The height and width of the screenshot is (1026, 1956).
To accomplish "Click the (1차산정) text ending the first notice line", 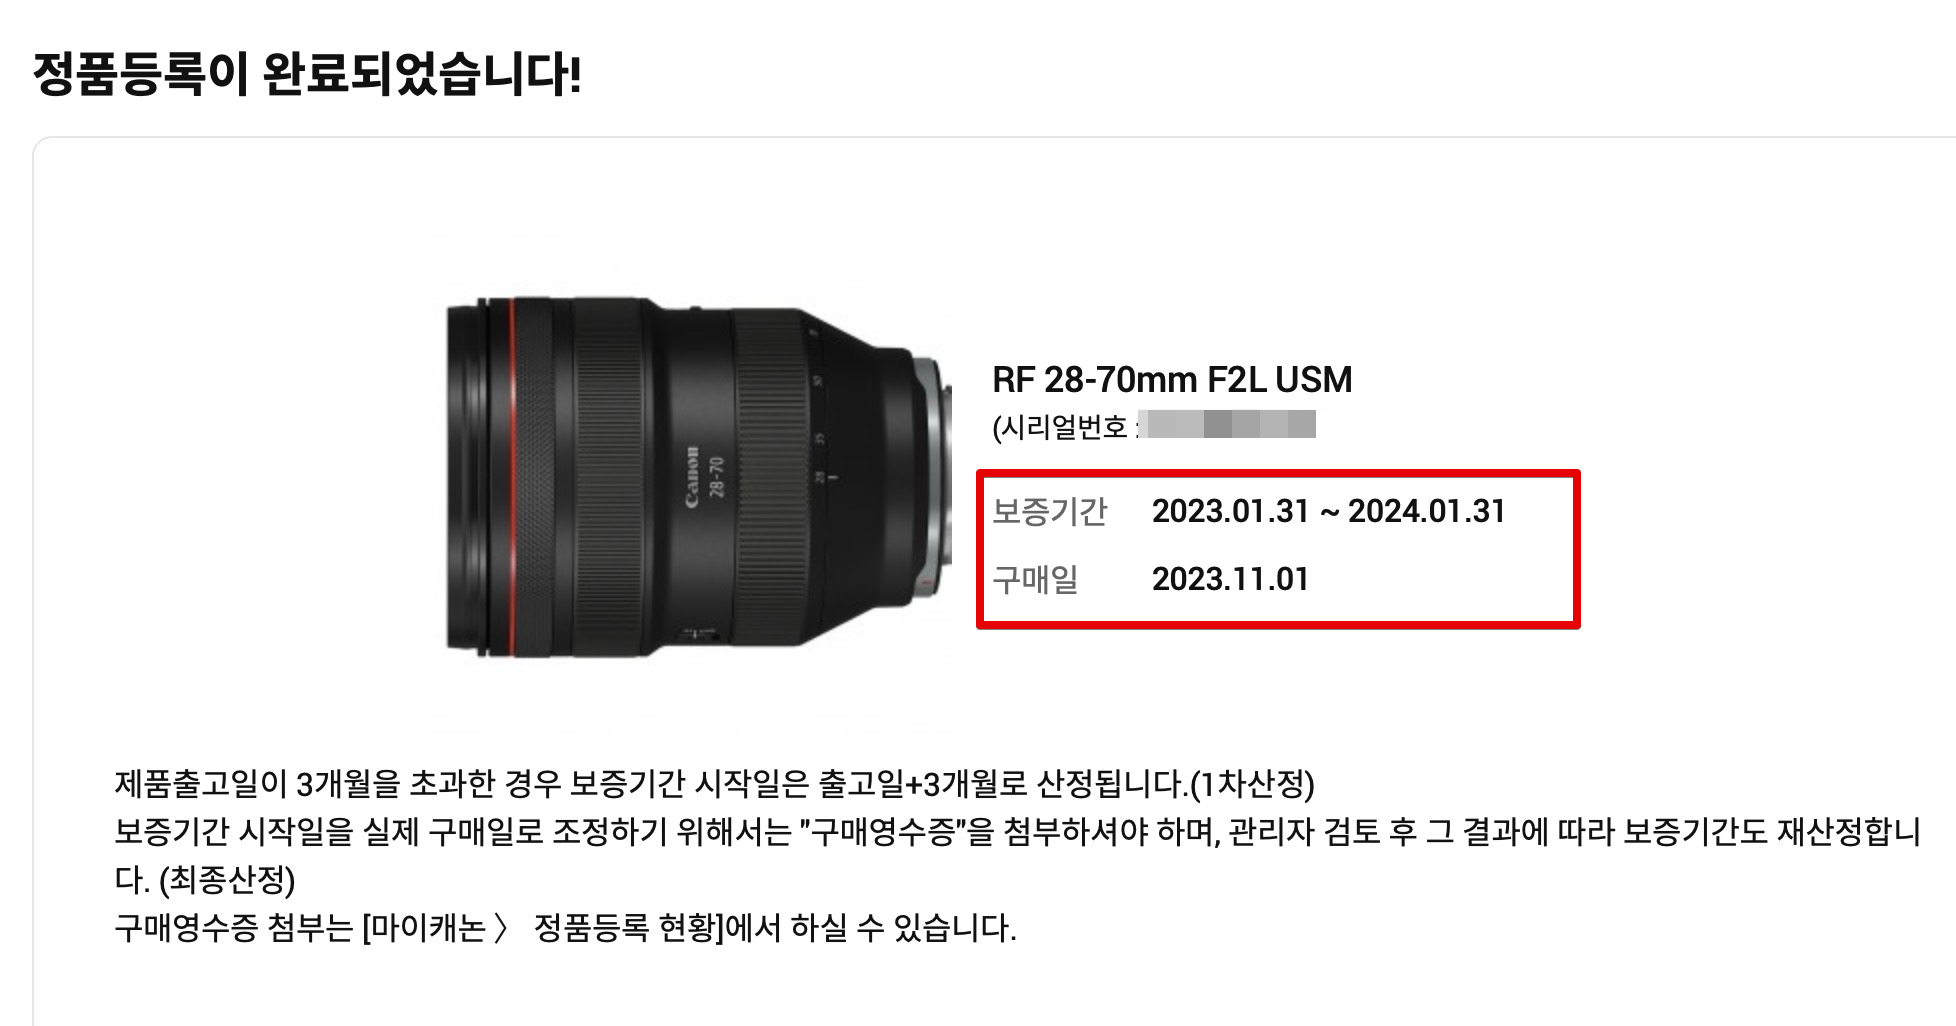I will click(x=1252, y=783).
